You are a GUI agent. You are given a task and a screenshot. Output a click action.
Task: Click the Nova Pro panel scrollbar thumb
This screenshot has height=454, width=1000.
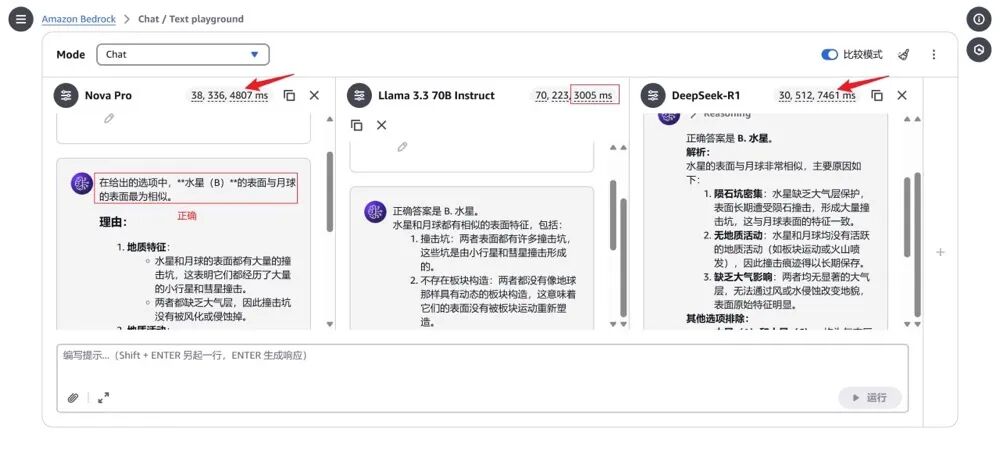(330, 191)
